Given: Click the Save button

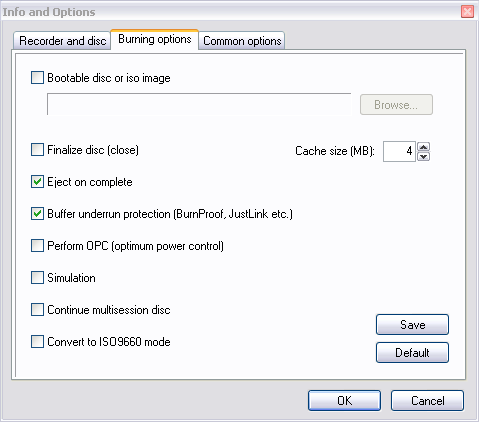Looking at the screenshot, I should pyautogui.click(x=412, y=324).
